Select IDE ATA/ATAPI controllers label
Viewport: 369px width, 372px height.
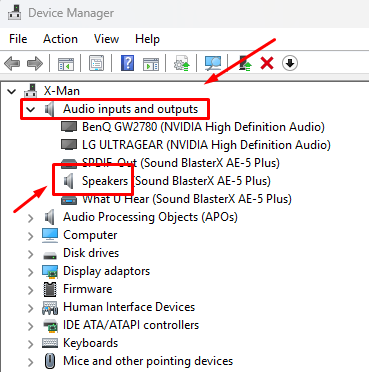[131, 325]
